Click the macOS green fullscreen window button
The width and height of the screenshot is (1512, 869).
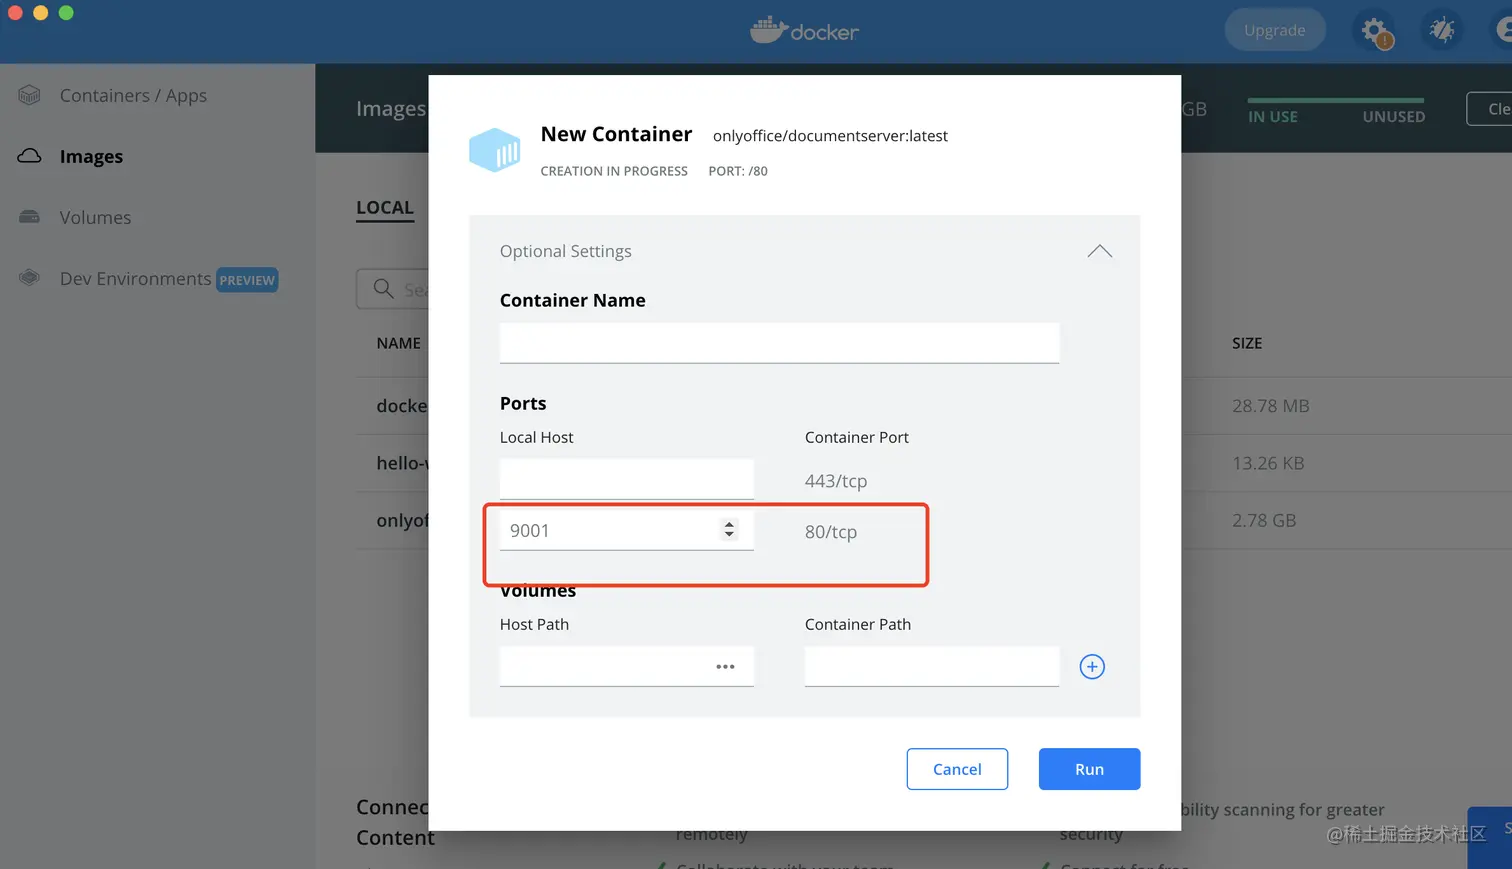coord(66,13)
